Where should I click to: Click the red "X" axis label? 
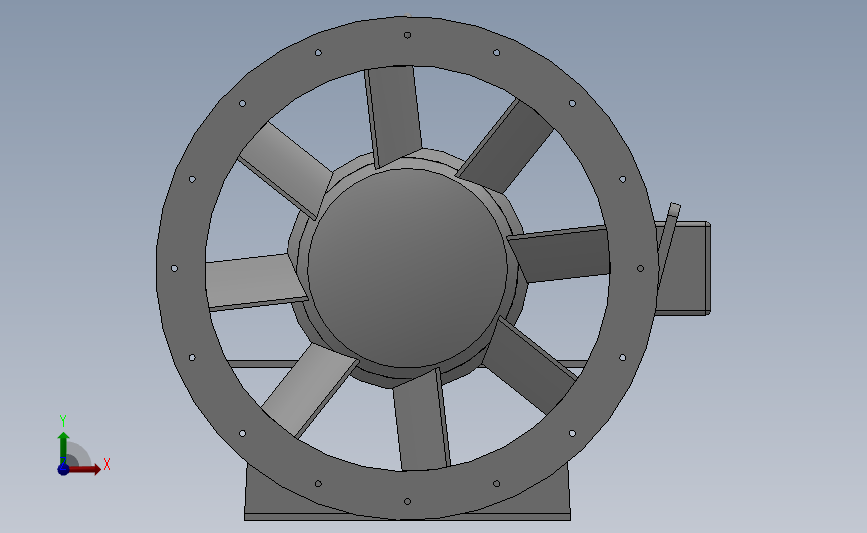[x=107, y=464]
